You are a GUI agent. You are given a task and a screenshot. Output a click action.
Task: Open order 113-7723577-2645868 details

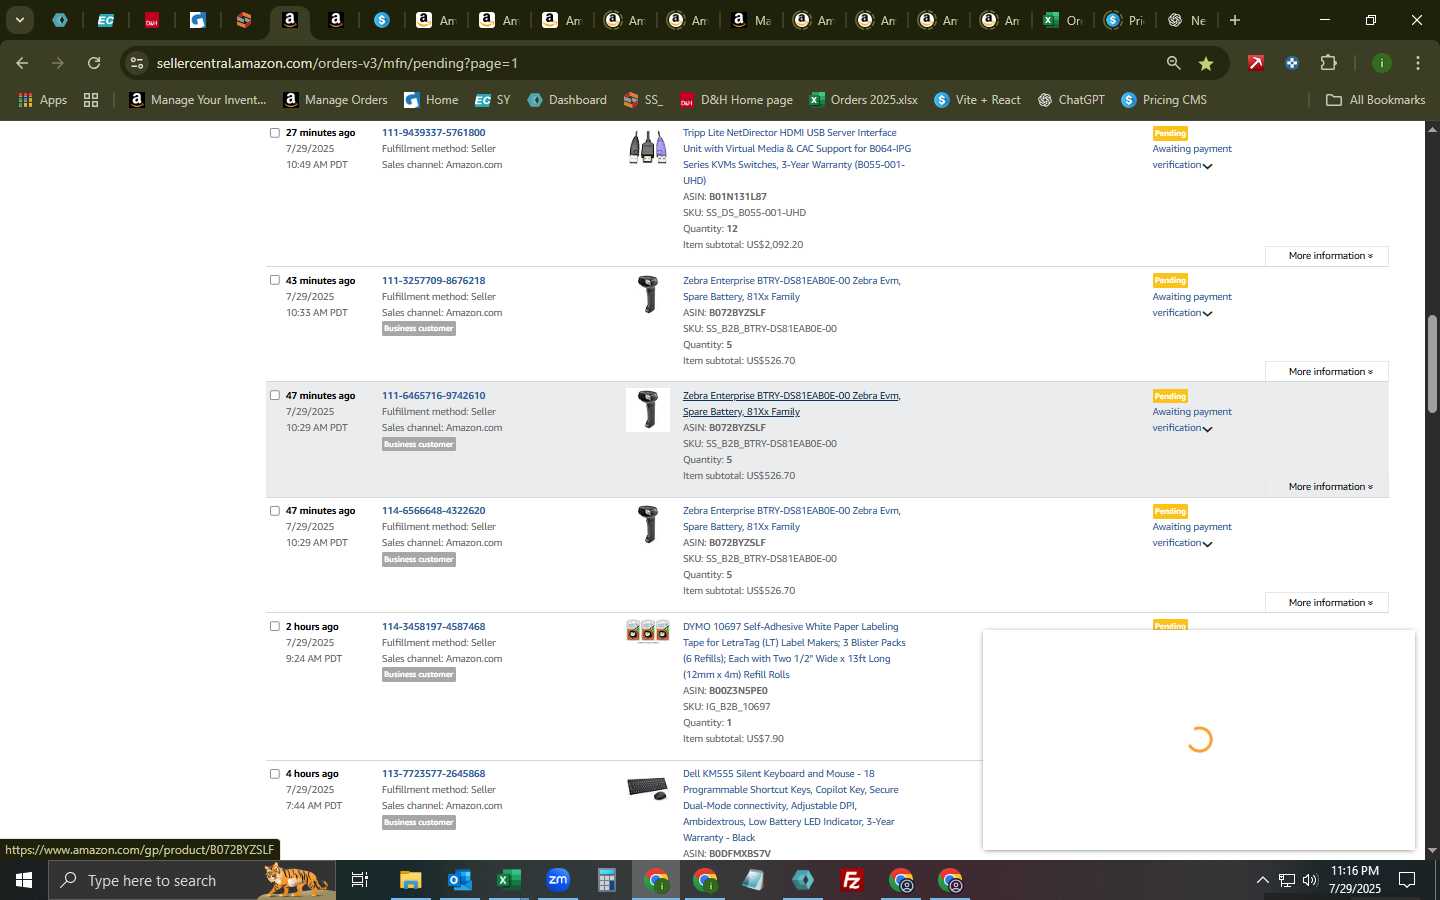click(x=433, y=773)
